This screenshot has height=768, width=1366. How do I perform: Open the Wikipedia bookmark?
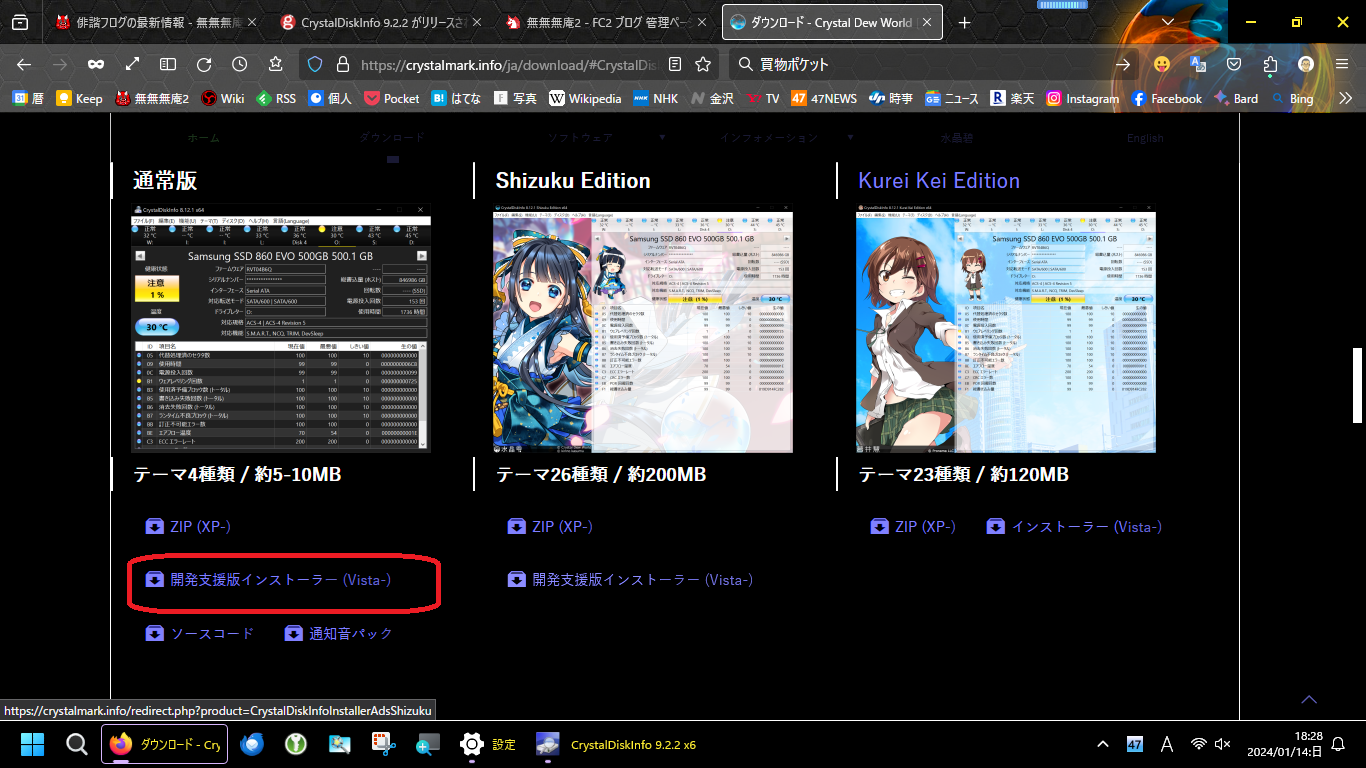585,98
